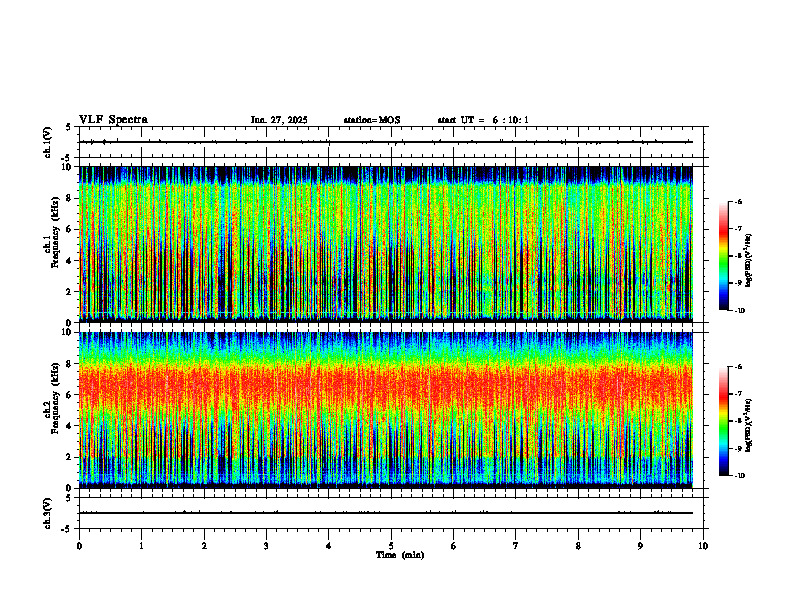Click the "start UT = 6 : 10: 1" text
Viewport: 792px width, 612px height.
[x=483, y=120]
